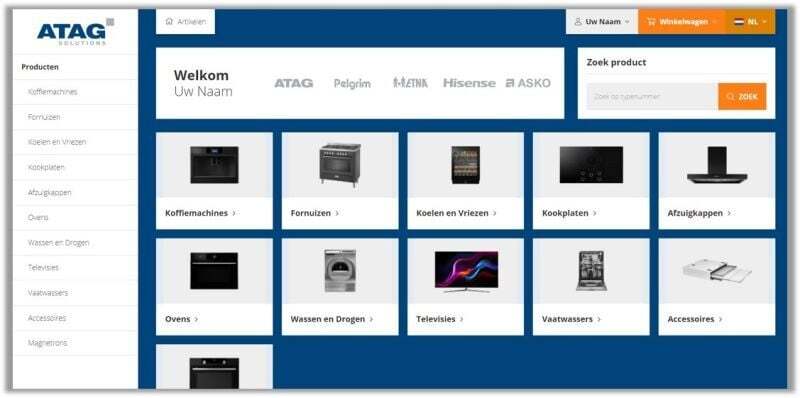Click the wine cooler product image
The height and width of the screenshot is (398, 800).
465,165
